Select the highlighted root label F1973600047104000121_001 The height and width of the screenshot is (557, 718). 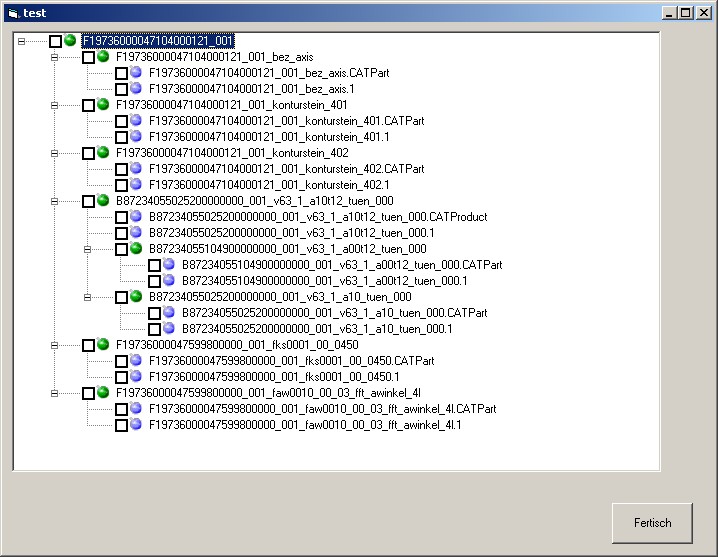158,41
